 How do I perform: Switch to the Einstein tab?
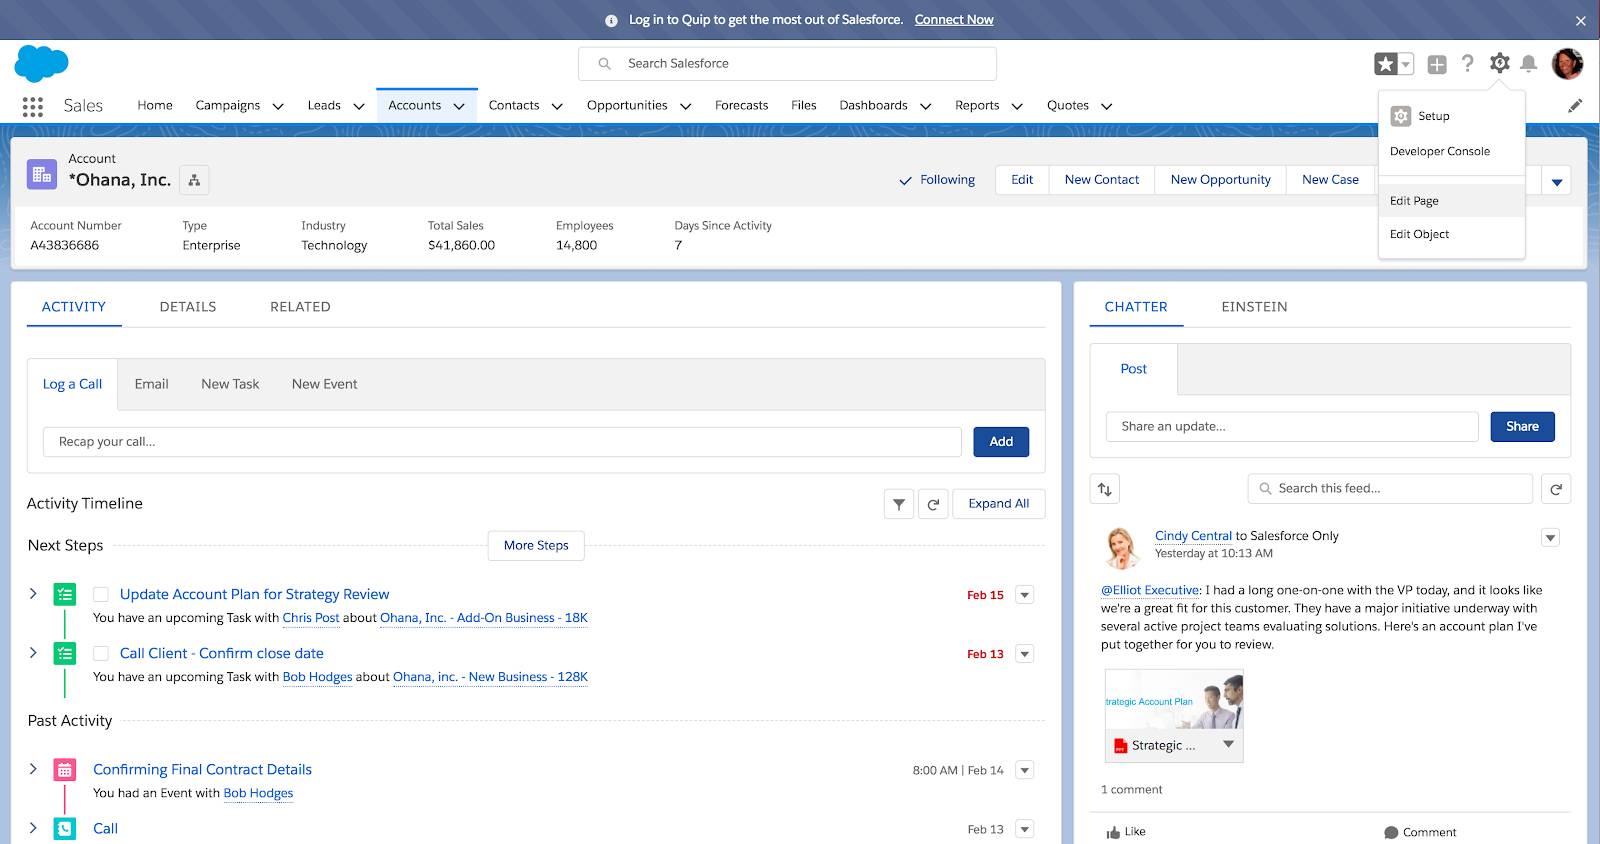(x=1254, y=307)
